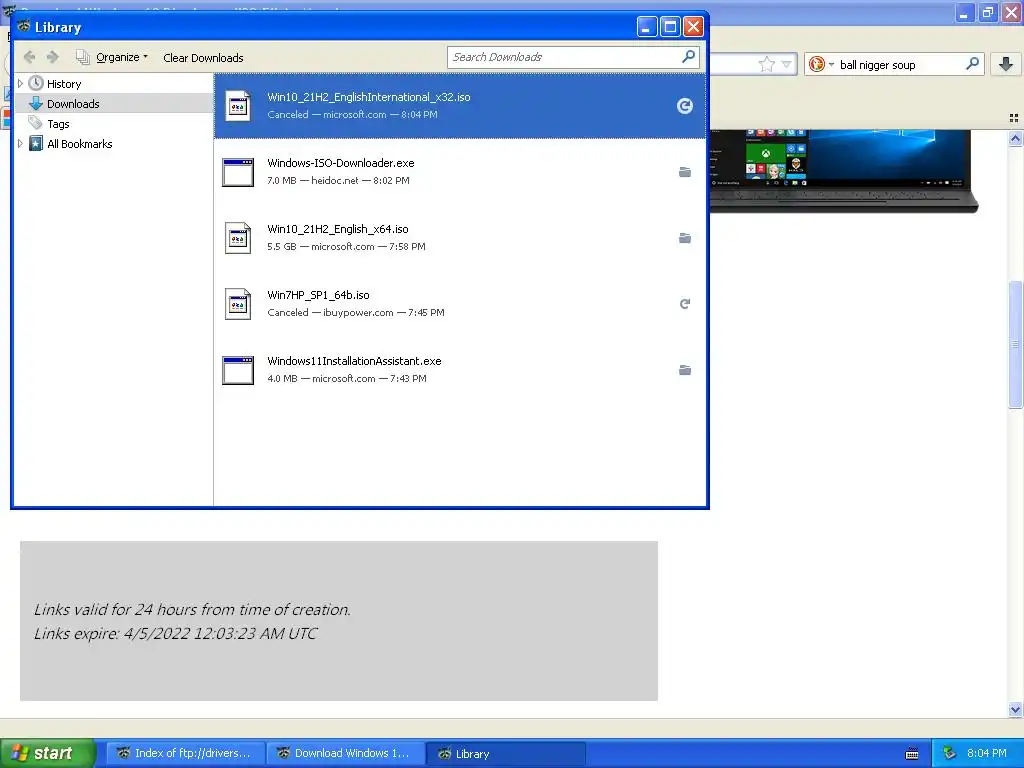This screenshot has height=768, width=1024.
Task: Click 'Links valid for 24 hours' text
Action: click(192, 609)
